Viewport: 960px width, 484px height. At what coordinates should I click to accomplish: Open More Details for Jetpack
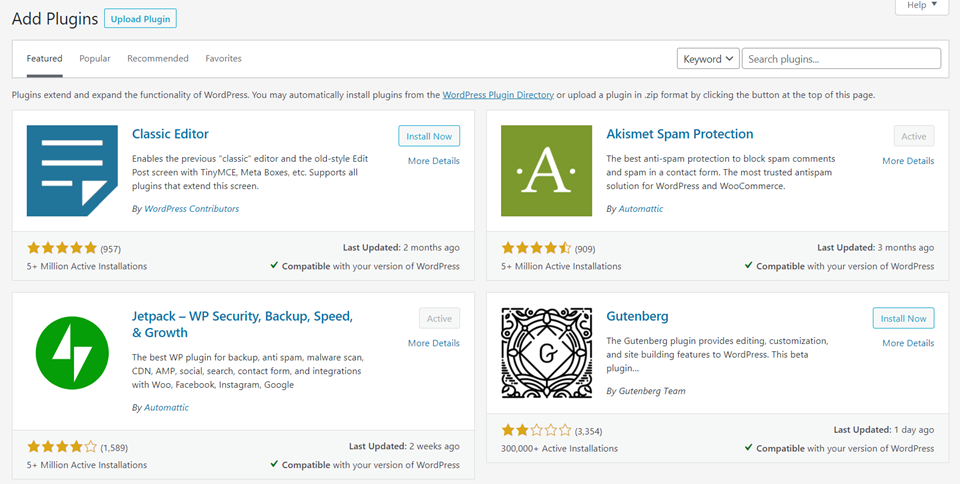434,343
